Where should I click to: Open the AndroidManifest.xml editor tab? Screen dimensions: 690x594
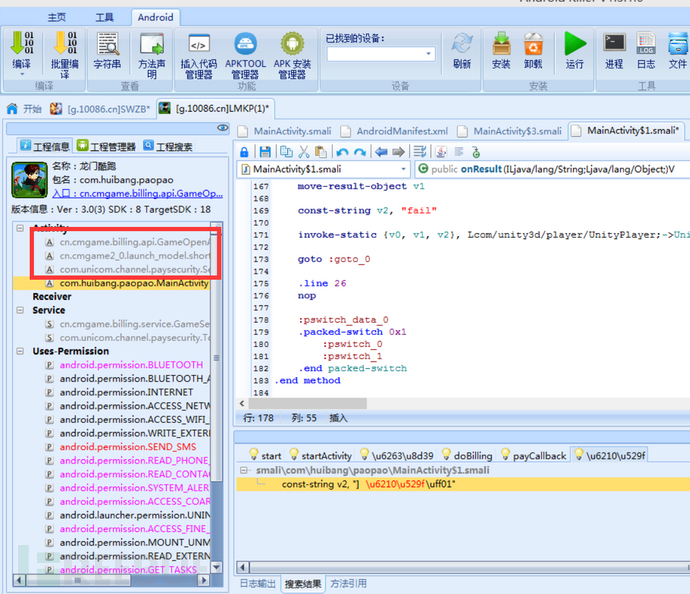pos(394,131)
